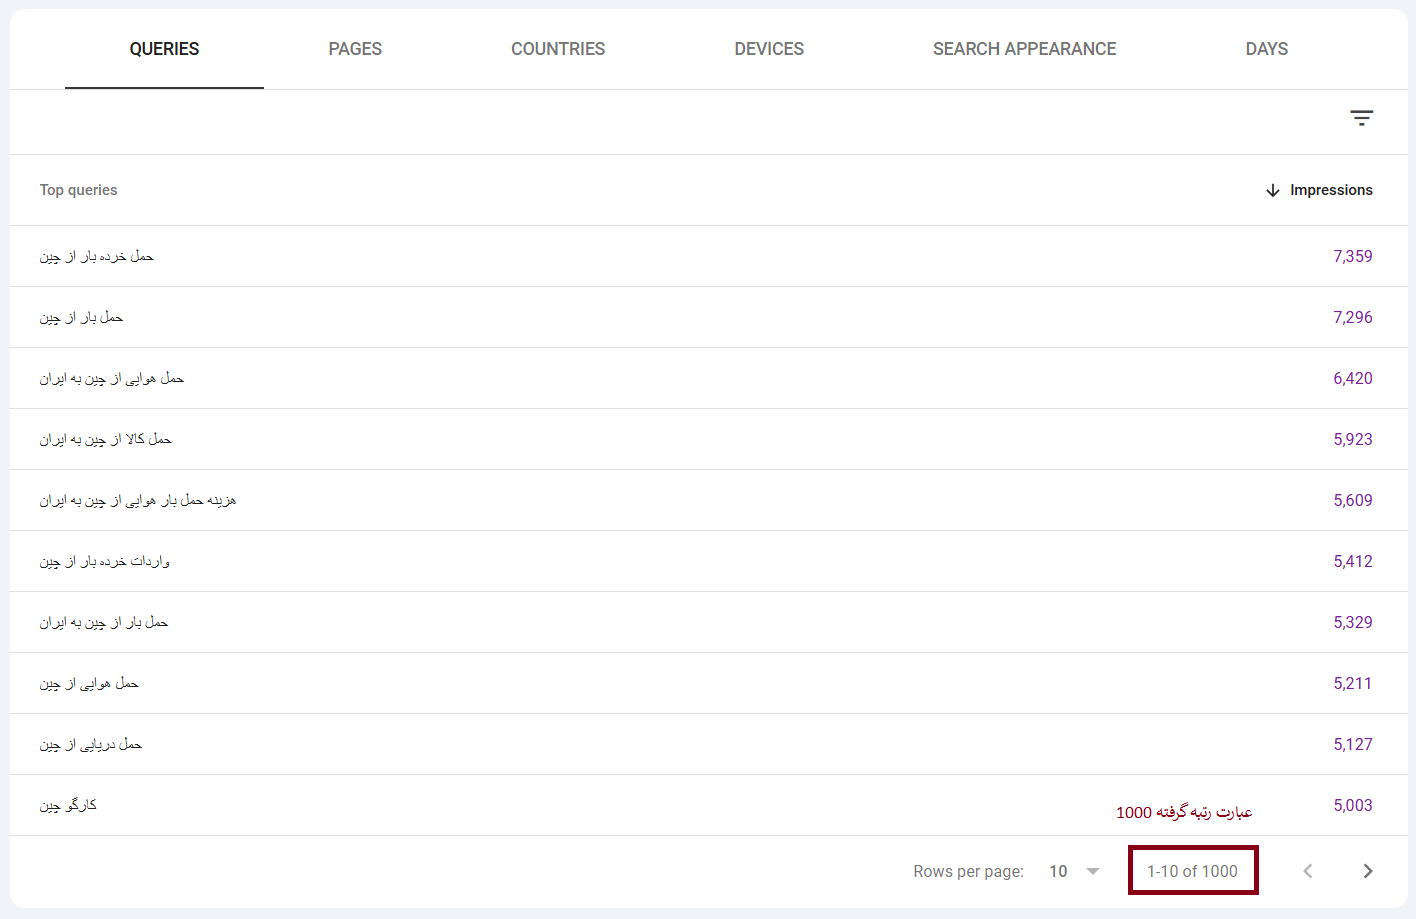This screenshot has height=919, width=1416.
Task: Select the Search Appearance tab
Action: coord(1024,49)
